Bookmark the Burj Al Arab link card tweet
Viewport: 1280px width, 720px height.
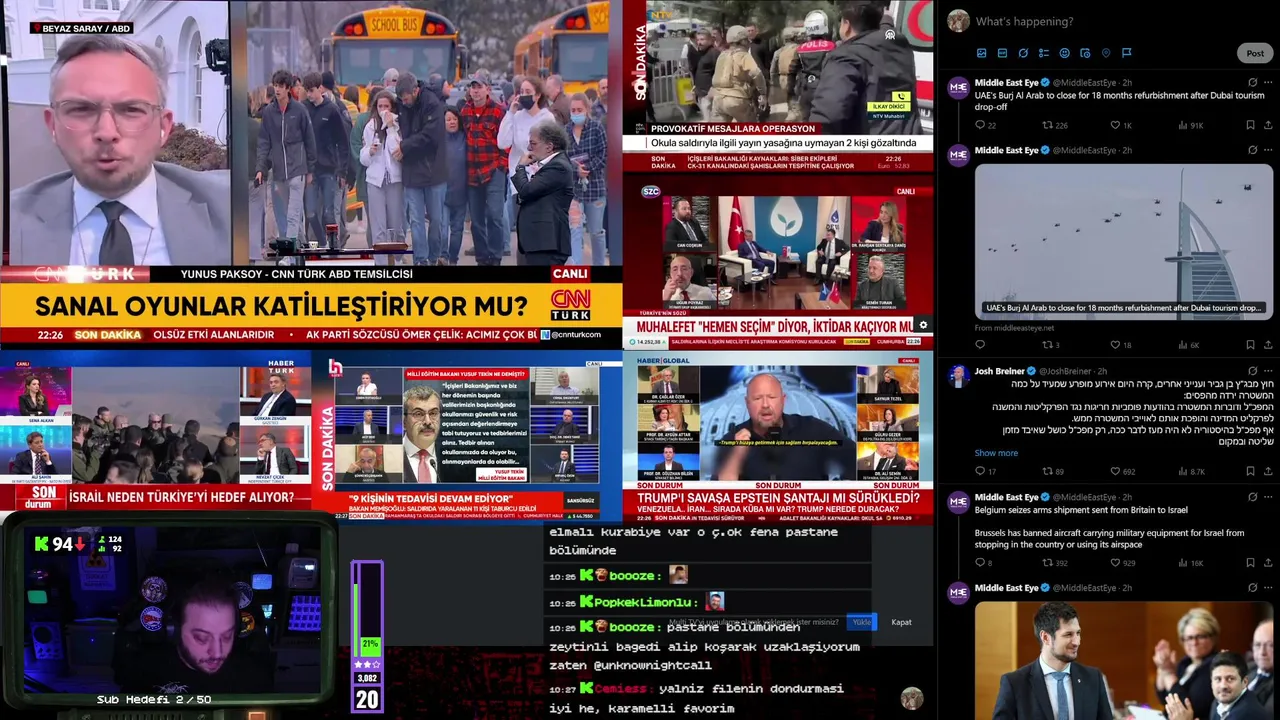click(x=1250, y=345)
